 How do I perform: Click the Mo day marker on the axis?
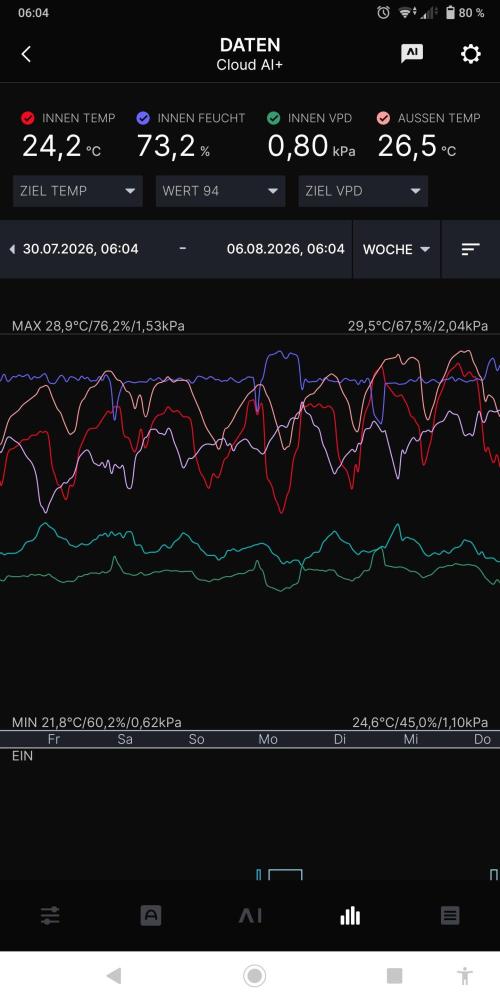coord(268,739)
